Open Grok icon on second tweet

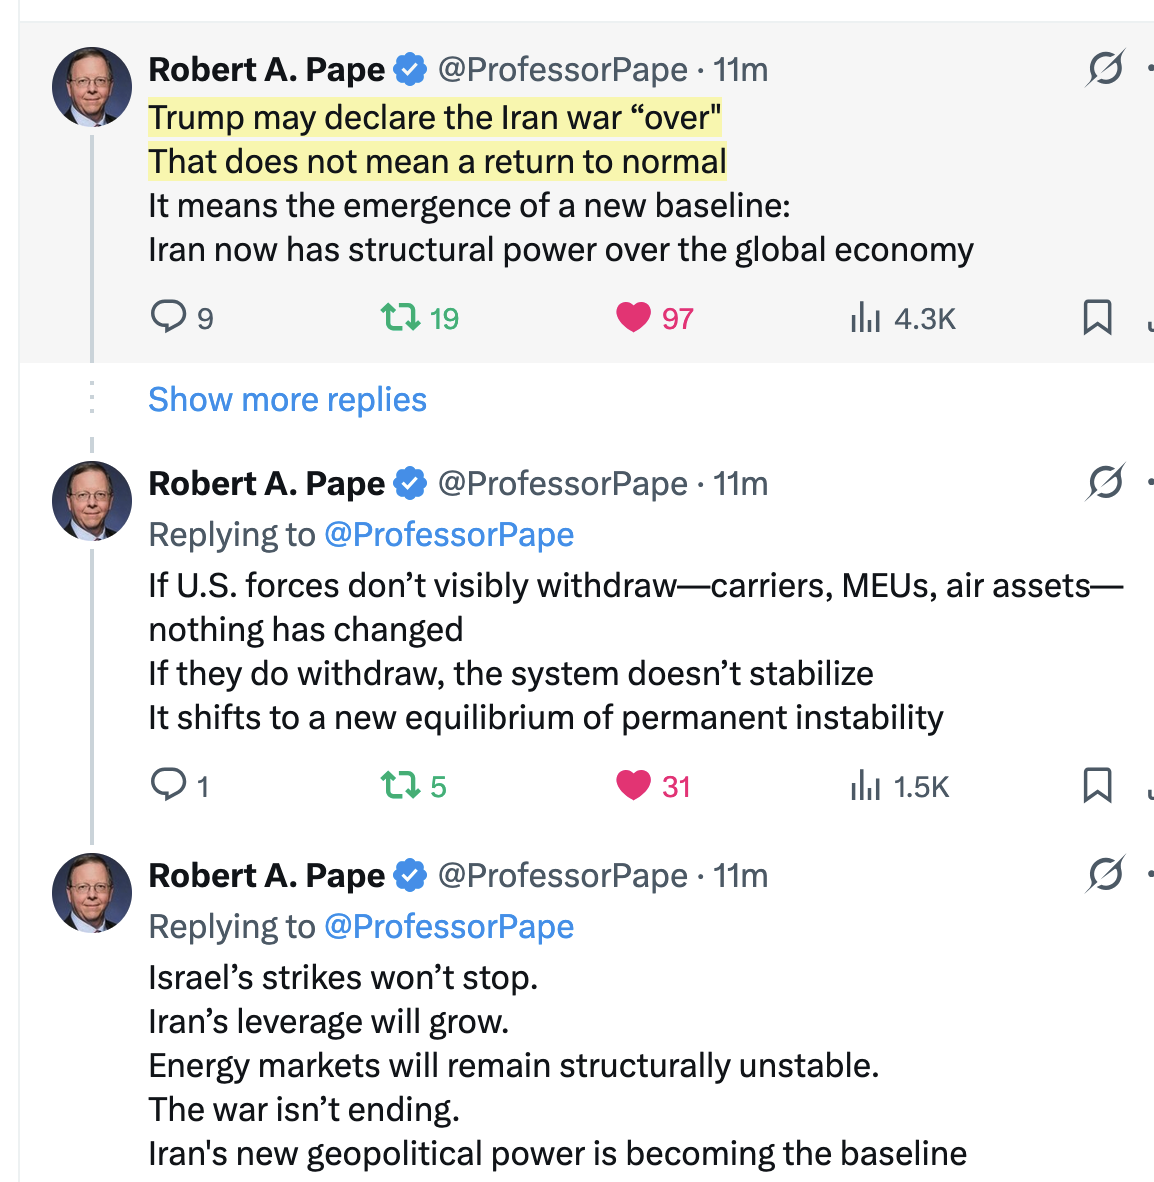(x=1105, y=483)
